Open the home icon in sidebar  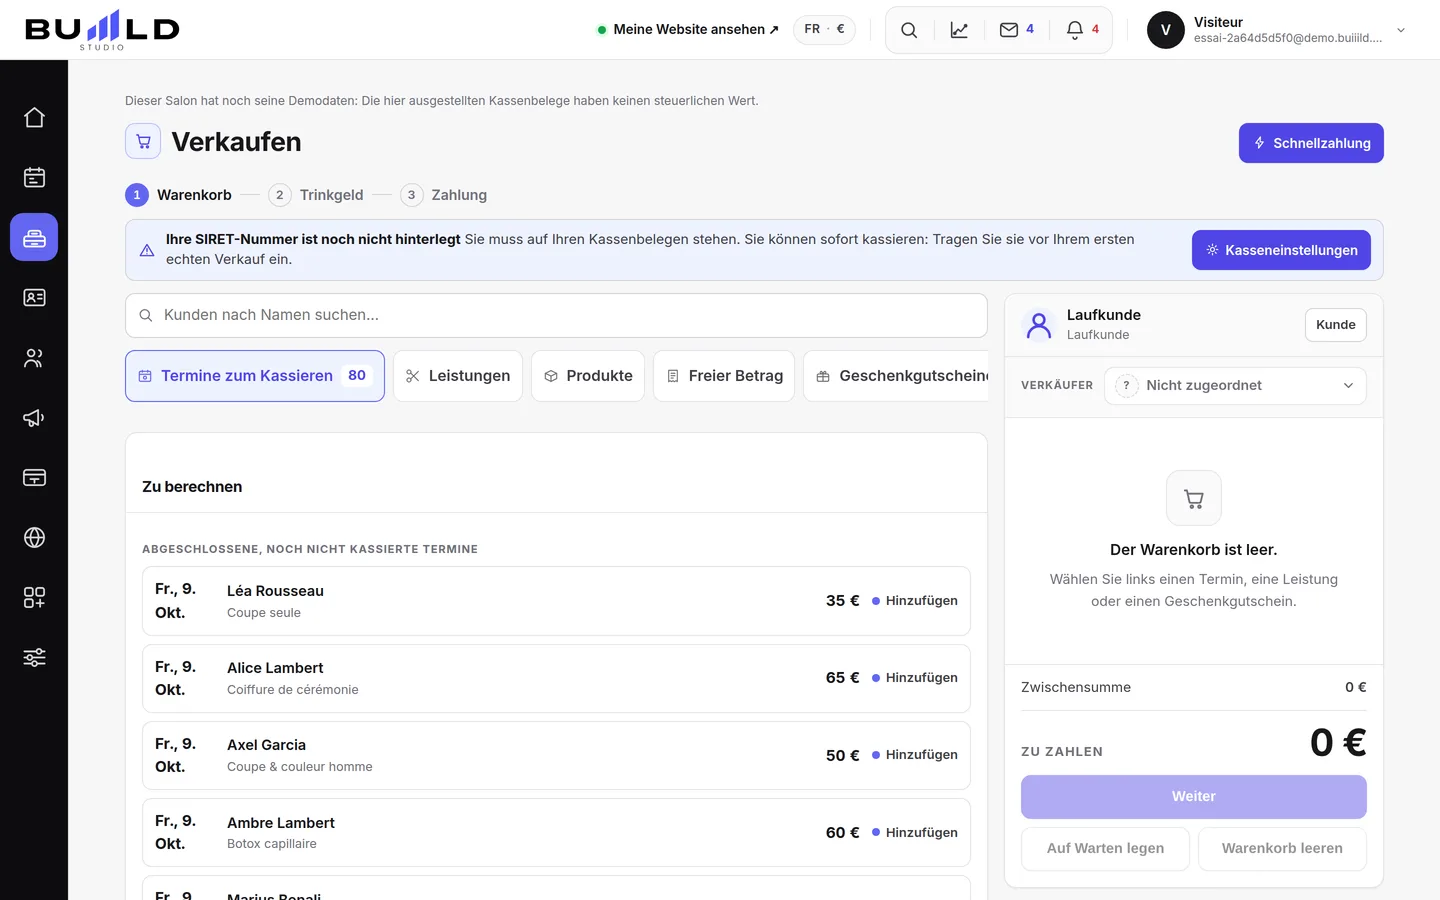tap(34, 117)
